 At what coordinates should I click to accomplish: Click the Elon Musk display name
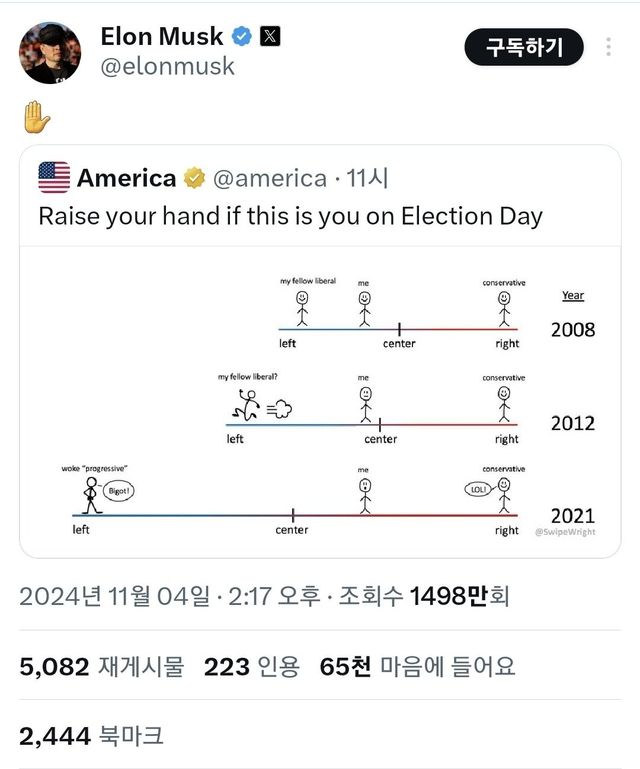tap(162, 37)
